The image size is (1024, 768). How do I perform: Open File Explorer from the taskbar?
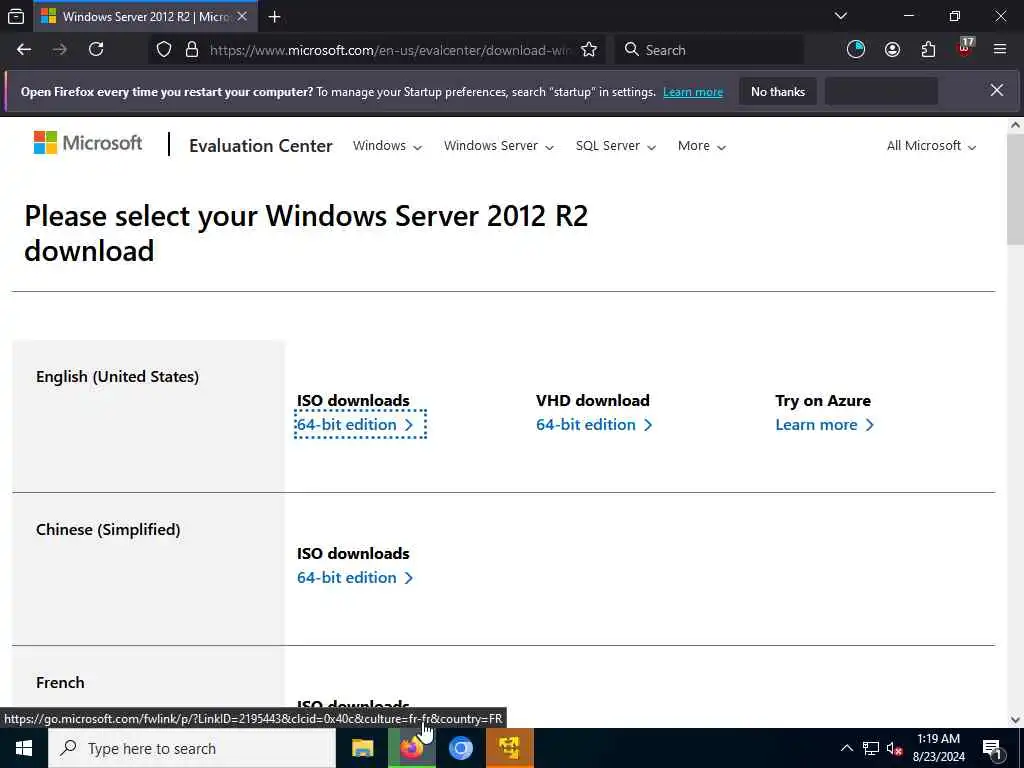pyautogui.click(x=362, y=748)
